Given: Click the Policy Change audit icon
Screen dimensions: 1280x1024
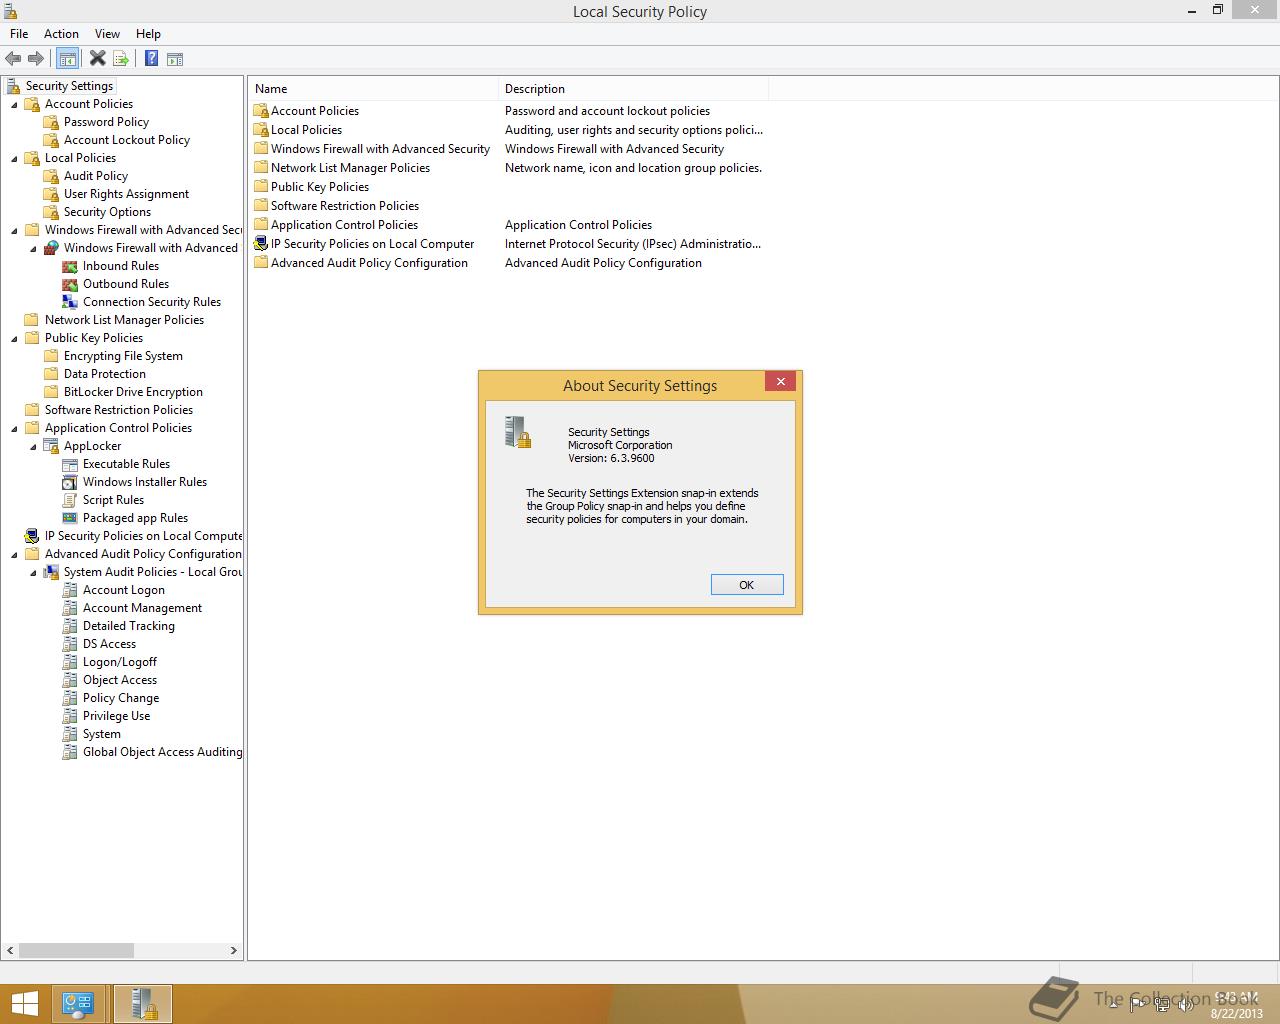Looking at the screenshot, I should (x=70, y=698).
